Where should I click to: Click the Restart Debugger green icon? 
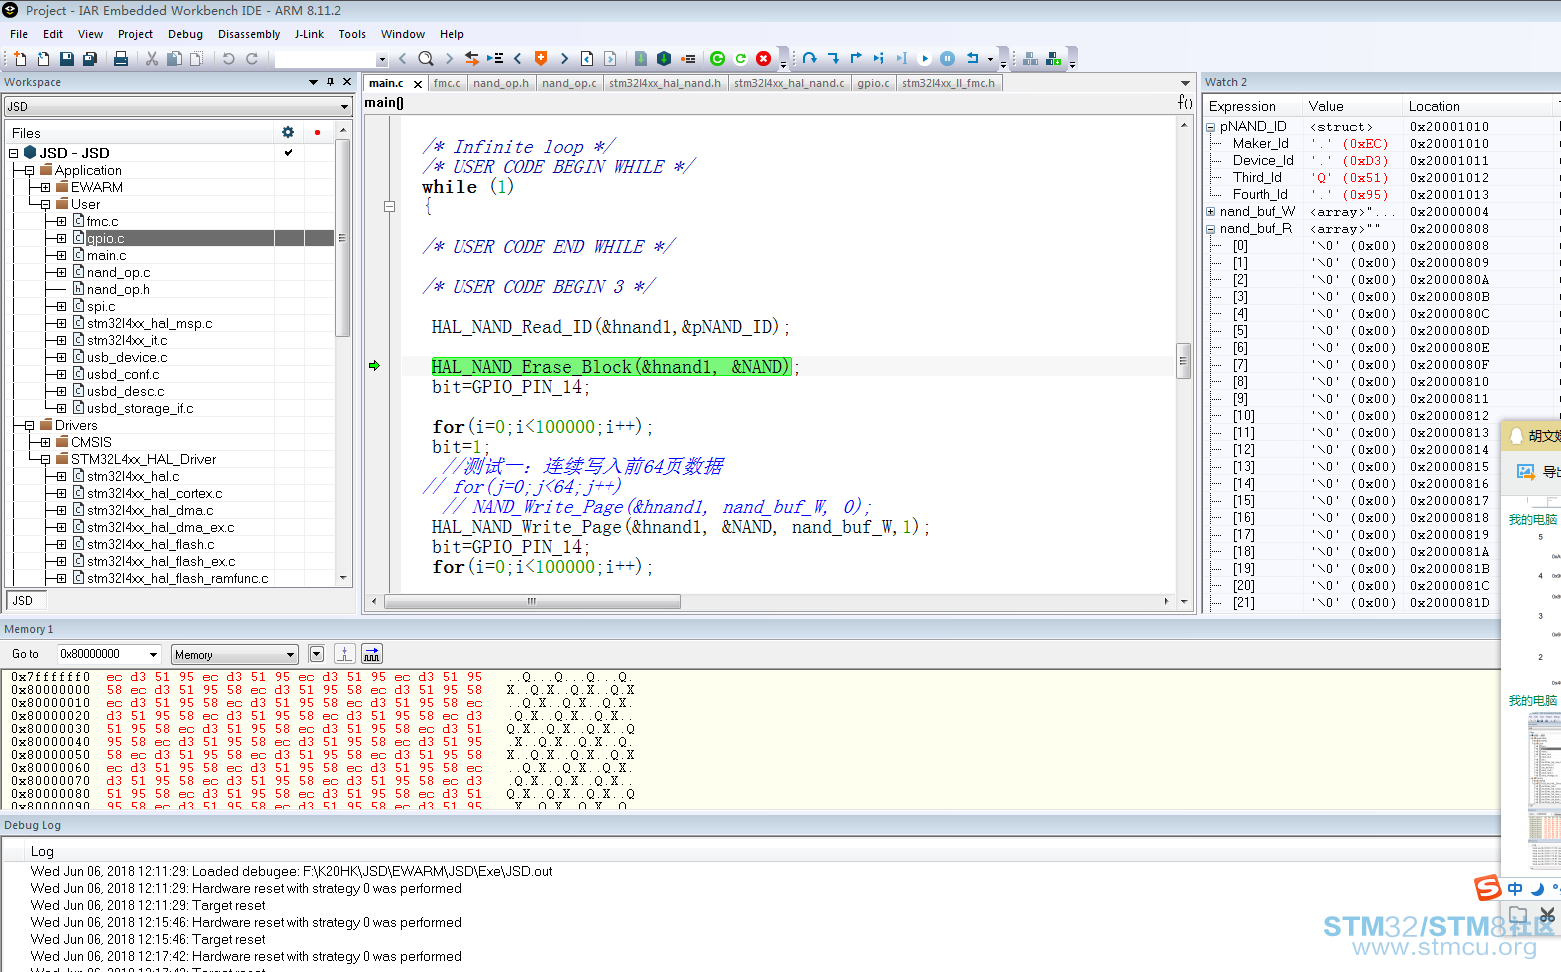pyautogui.click(x=717, y=59)
